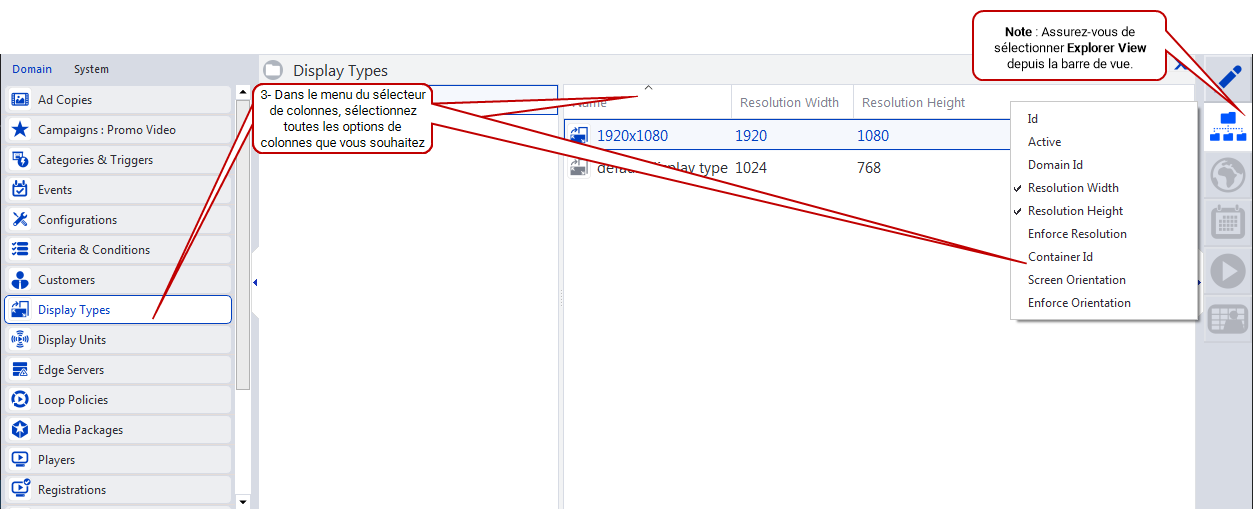
Task: Click the Campaigns star icon
Action: coord(19,130)
